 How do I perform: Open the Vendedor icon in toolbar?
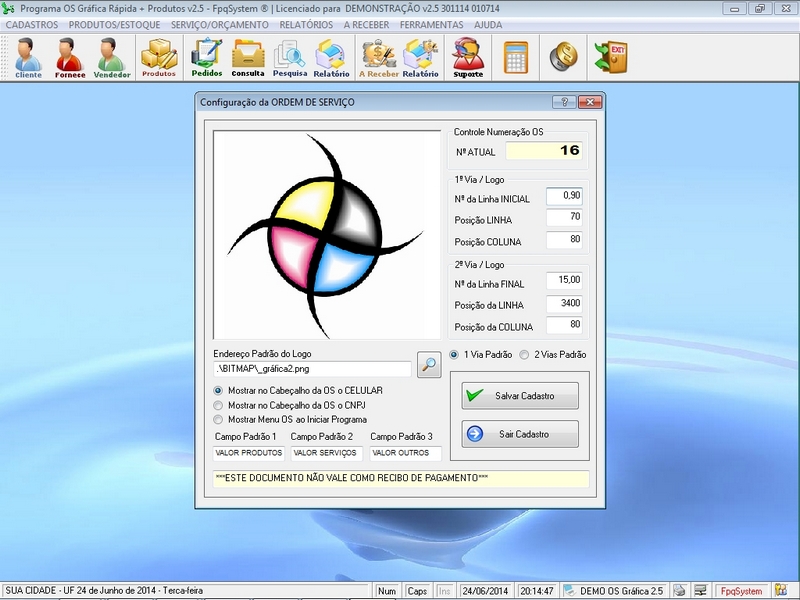112,57
